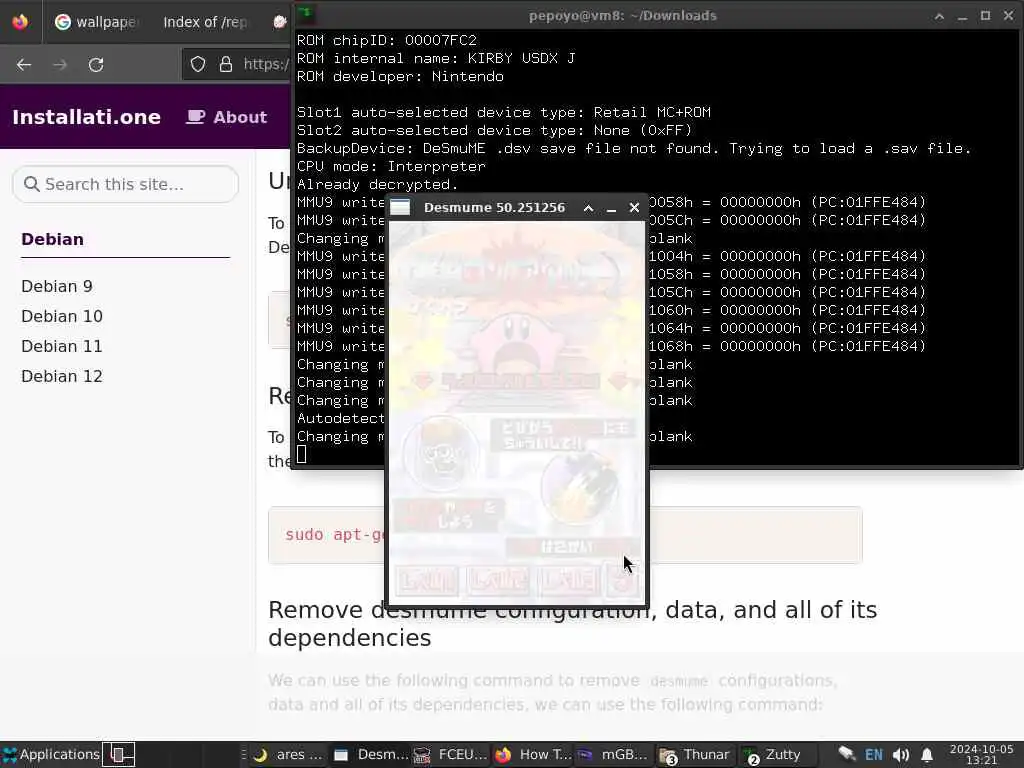Reload the page with the refresh icon
The image size is (1024, 768).
pyautogui.click(x=96, y=65)
